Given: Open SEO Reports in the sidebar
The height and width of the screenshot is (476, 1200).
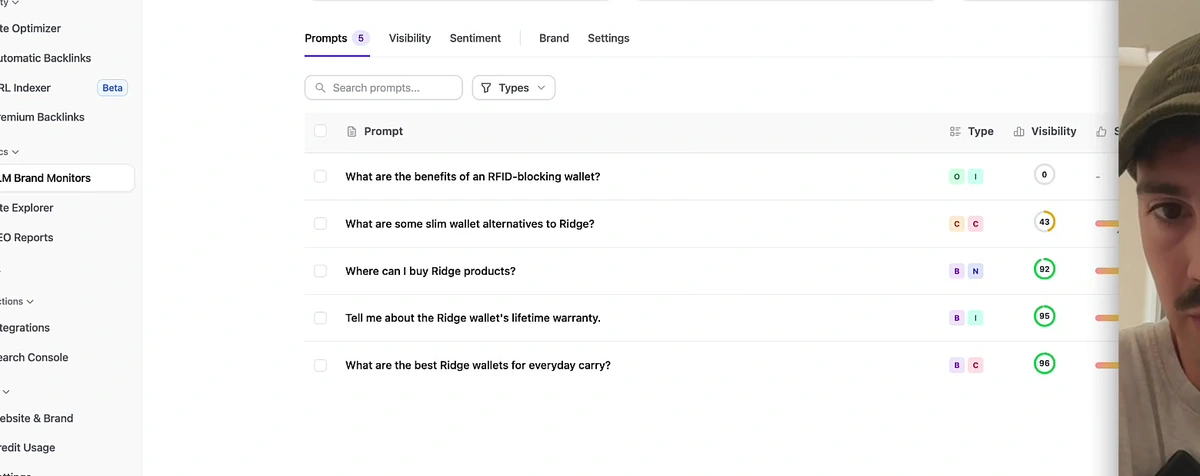Looking at the screenshot, I should 29,238.
